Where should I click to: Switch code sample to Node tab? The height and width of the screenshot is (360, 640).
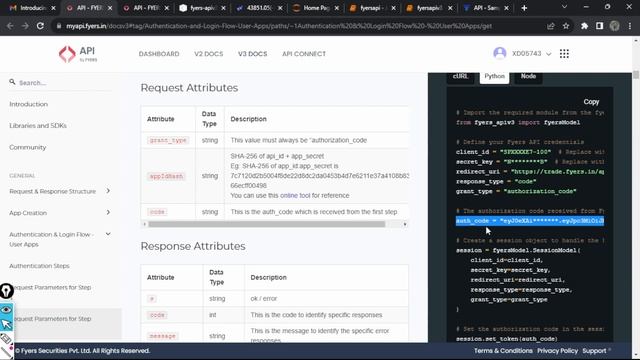pyautogui.click(x=528, y=77)
